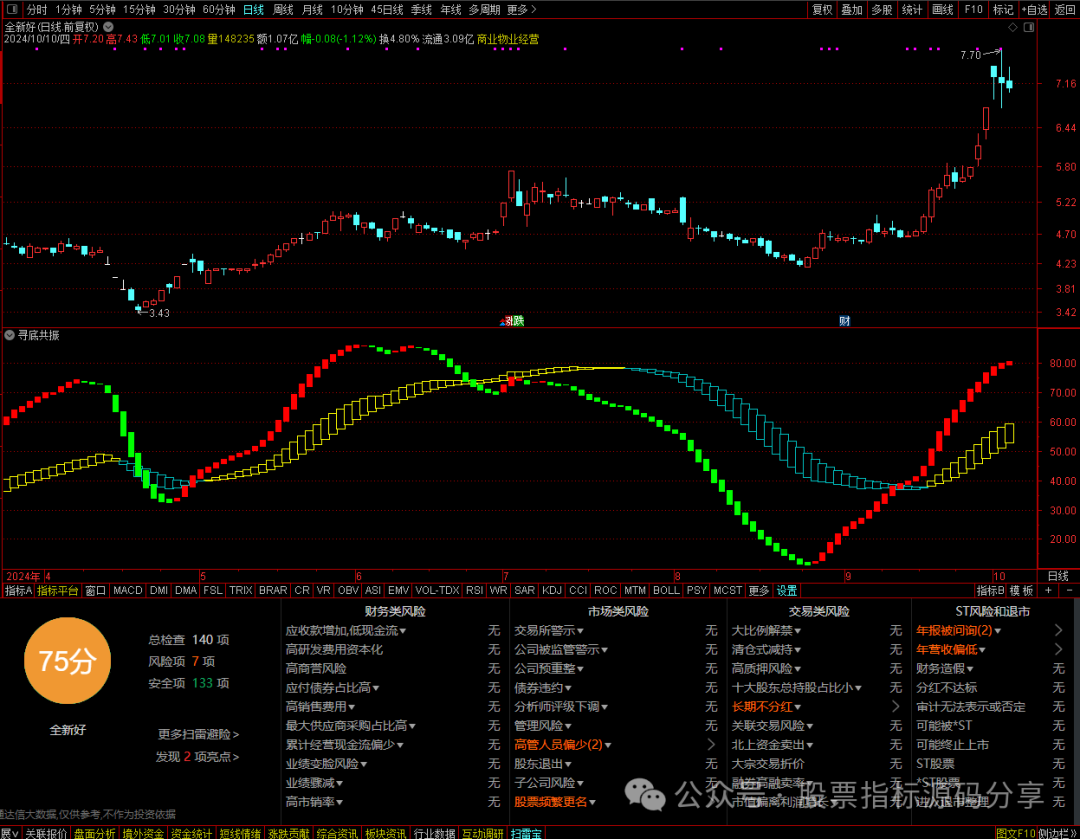The height and width of the screenshot is (839, 1080).
Task: Click the 统计 button
Action: tap(912, 10)
